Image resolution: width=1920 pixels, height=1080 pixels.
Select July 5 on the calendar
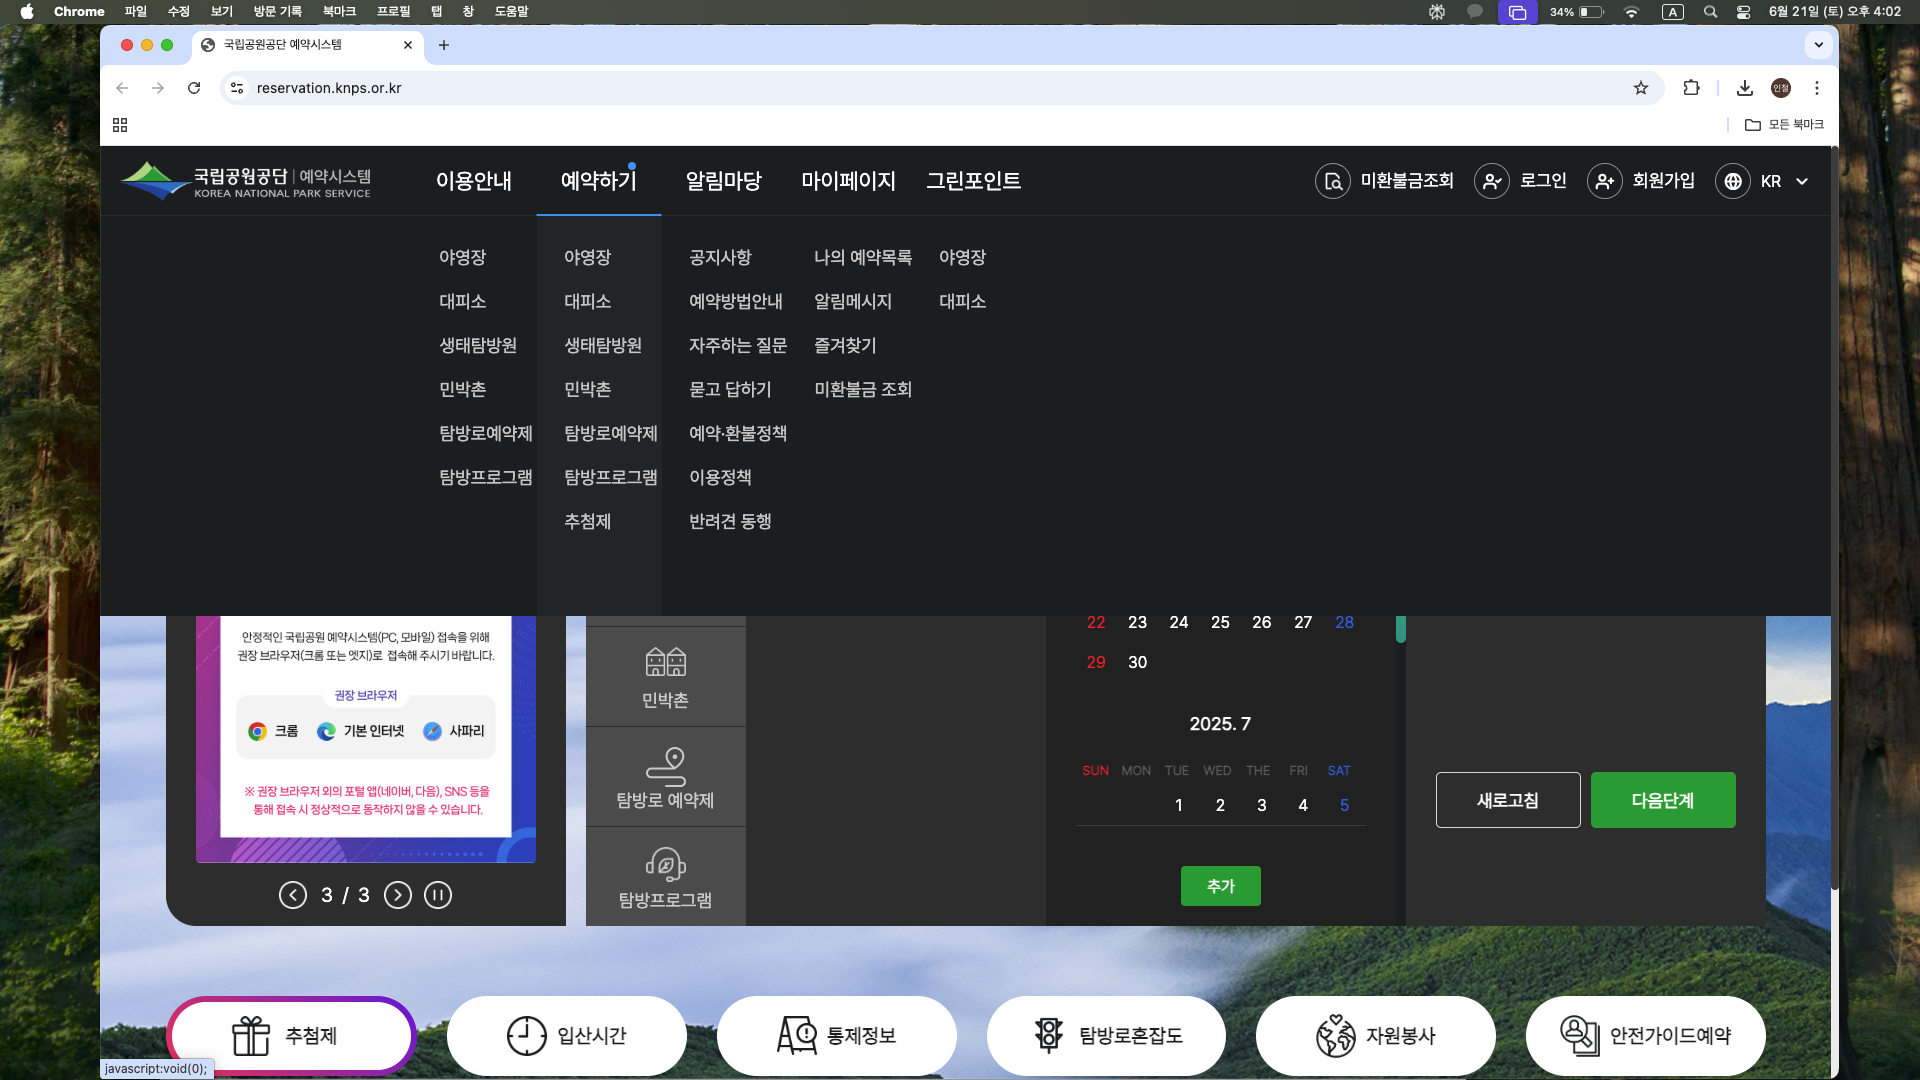pyautogui.click(x=1345, y=805)
